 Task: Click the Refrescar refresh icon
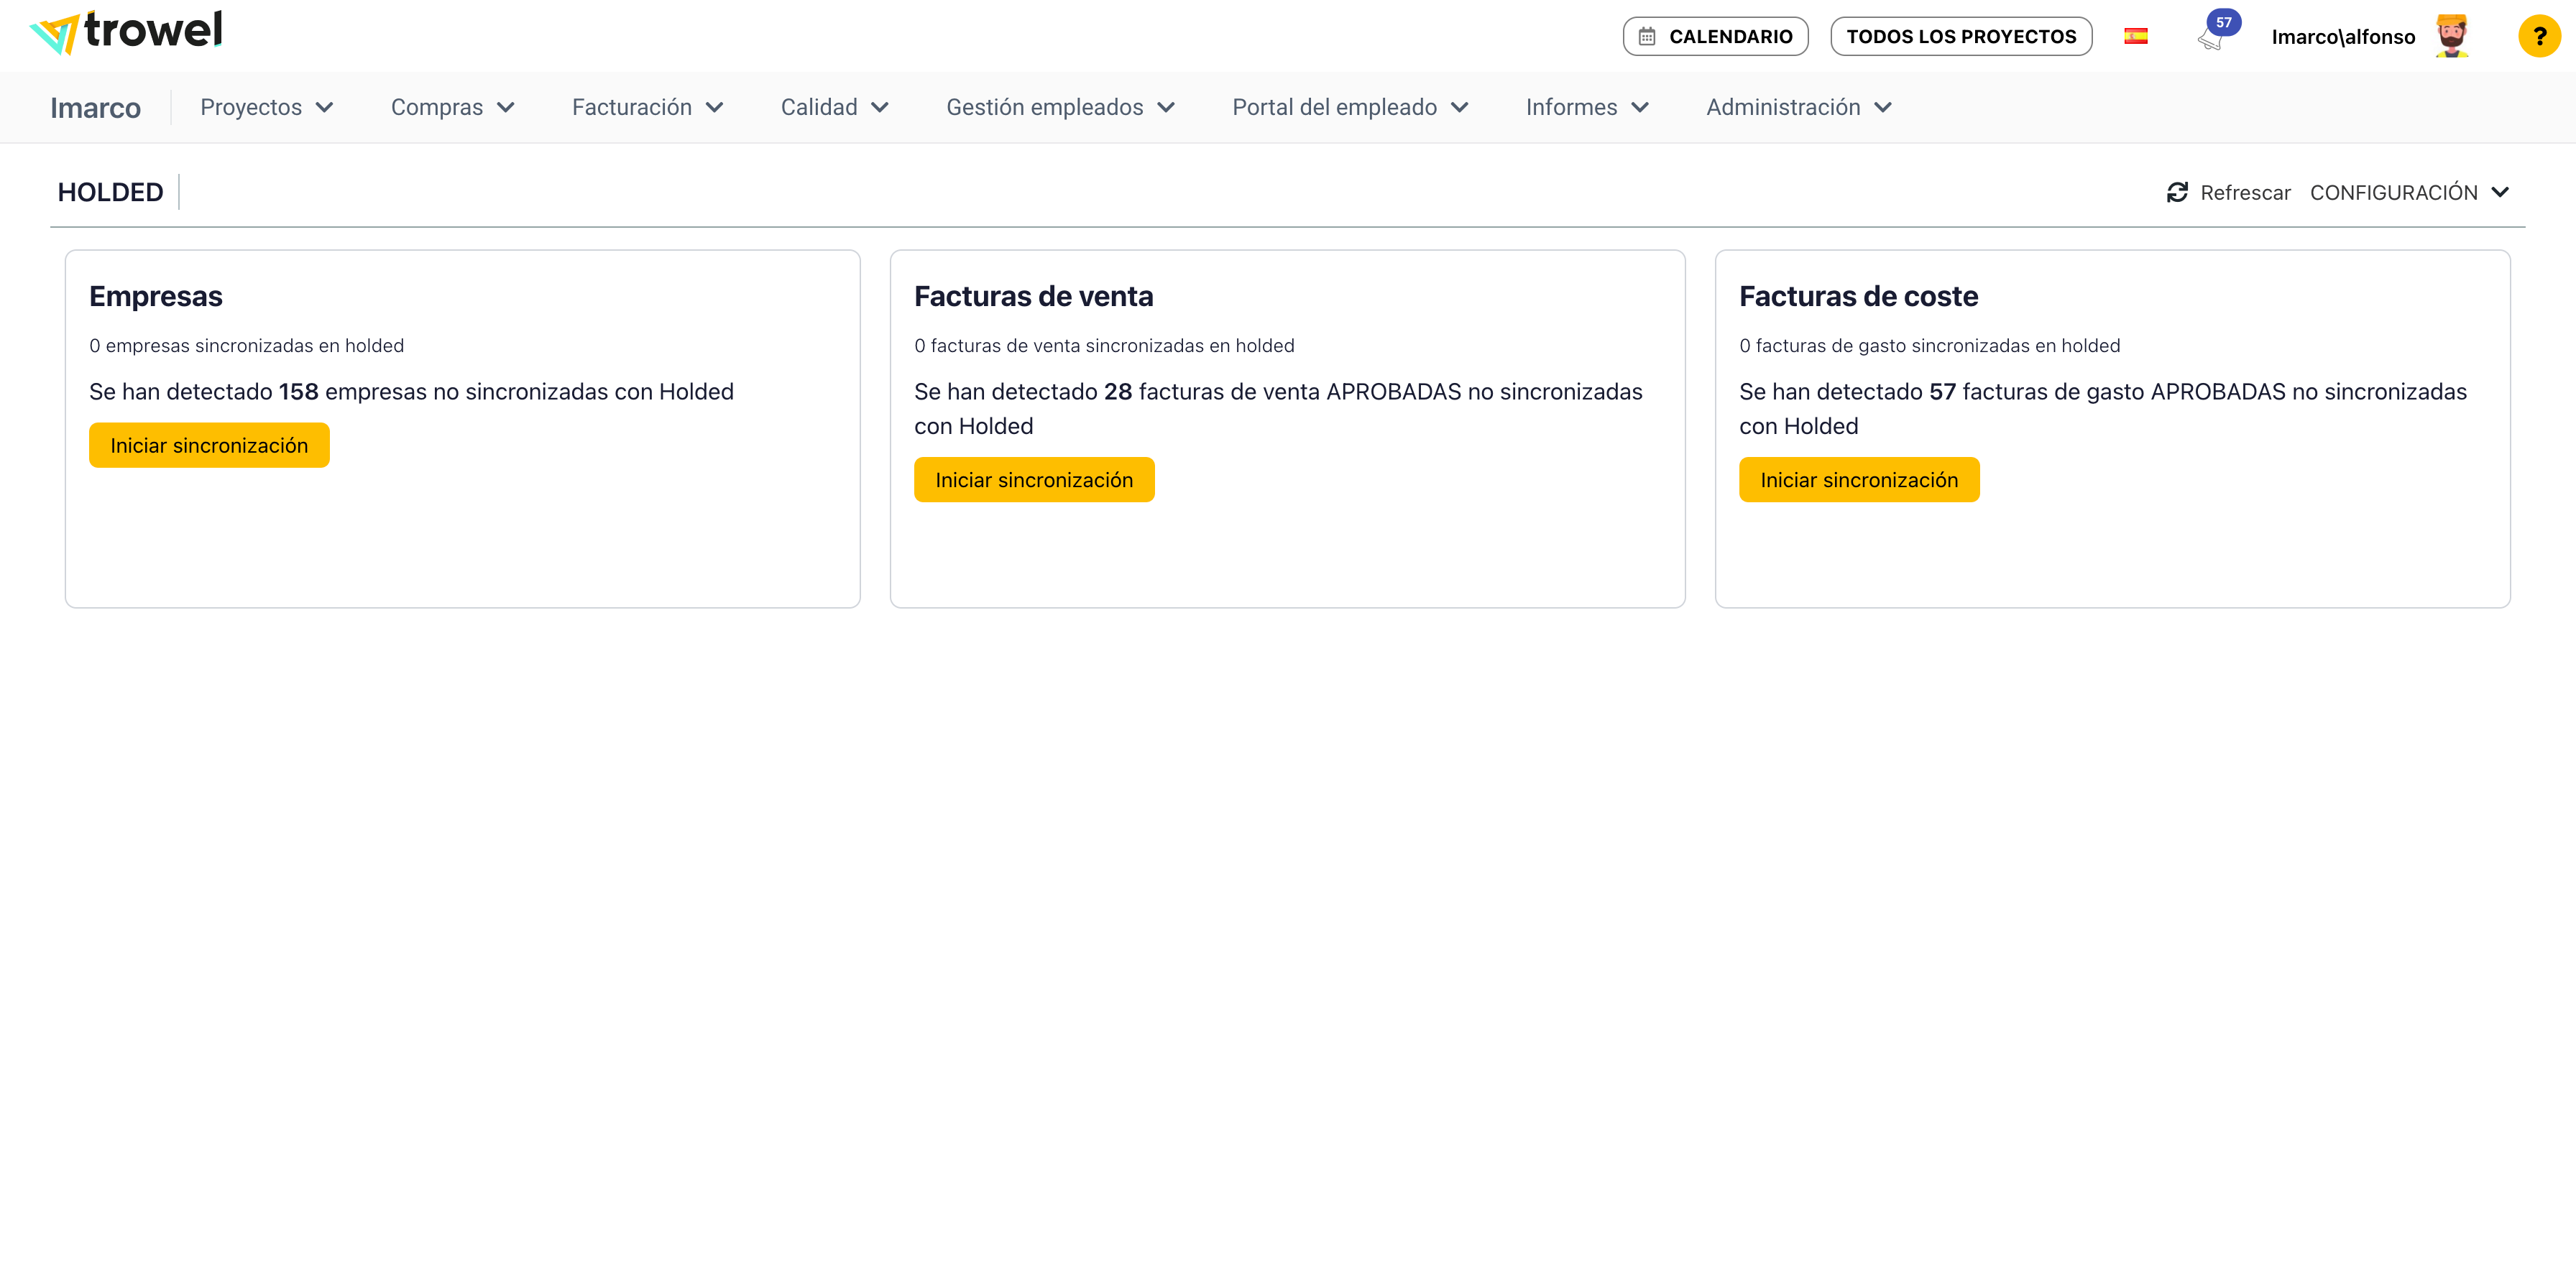point(2177,192)
